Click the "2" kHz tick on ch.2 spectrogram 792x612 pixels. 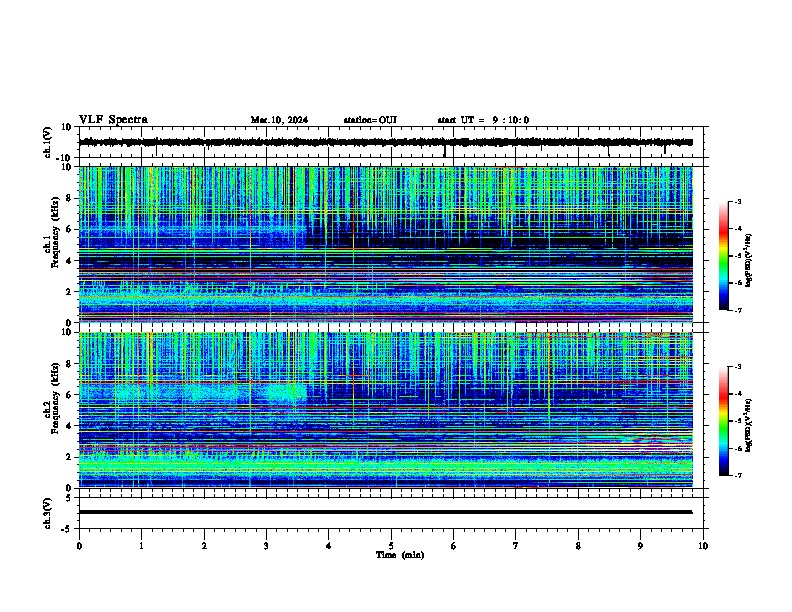coord(70,457)
